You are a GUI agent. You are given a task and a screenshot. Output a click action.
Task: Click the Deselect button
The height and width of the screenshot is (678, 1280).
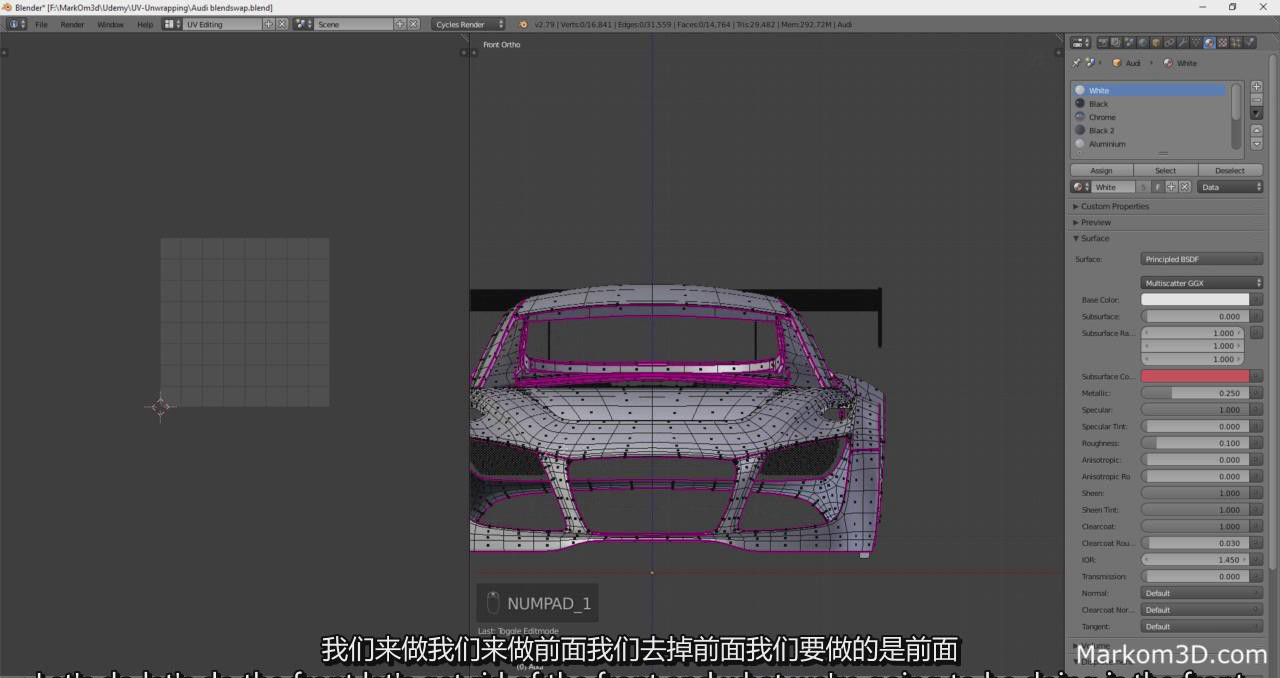[x=1229, y=171]
